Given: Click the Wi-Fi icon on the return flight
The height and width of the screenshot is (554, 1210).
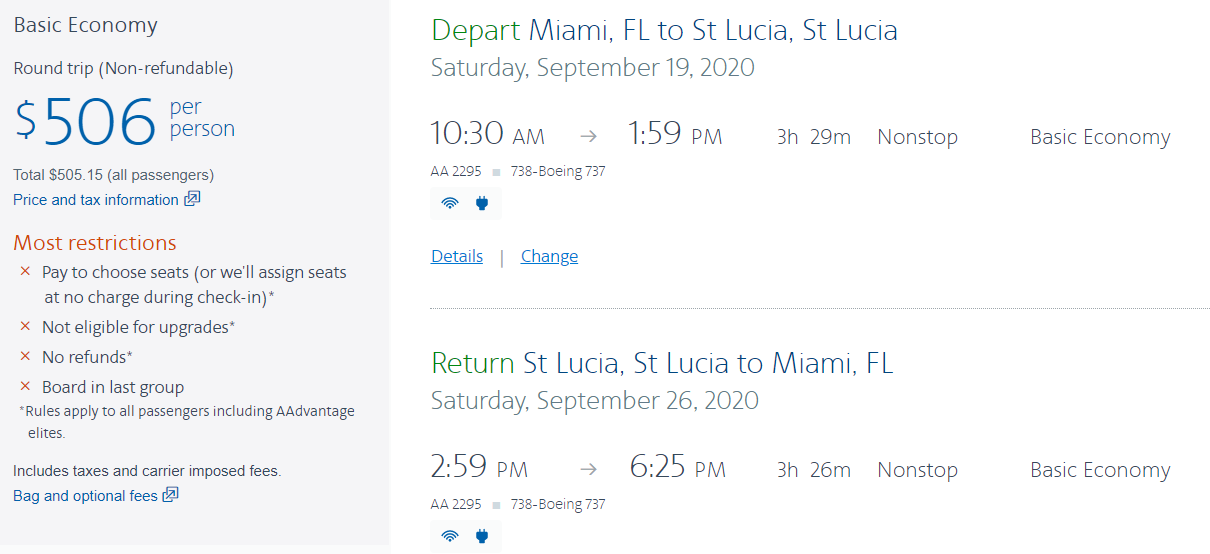Looking at the screenshot, I should [450, 537].
